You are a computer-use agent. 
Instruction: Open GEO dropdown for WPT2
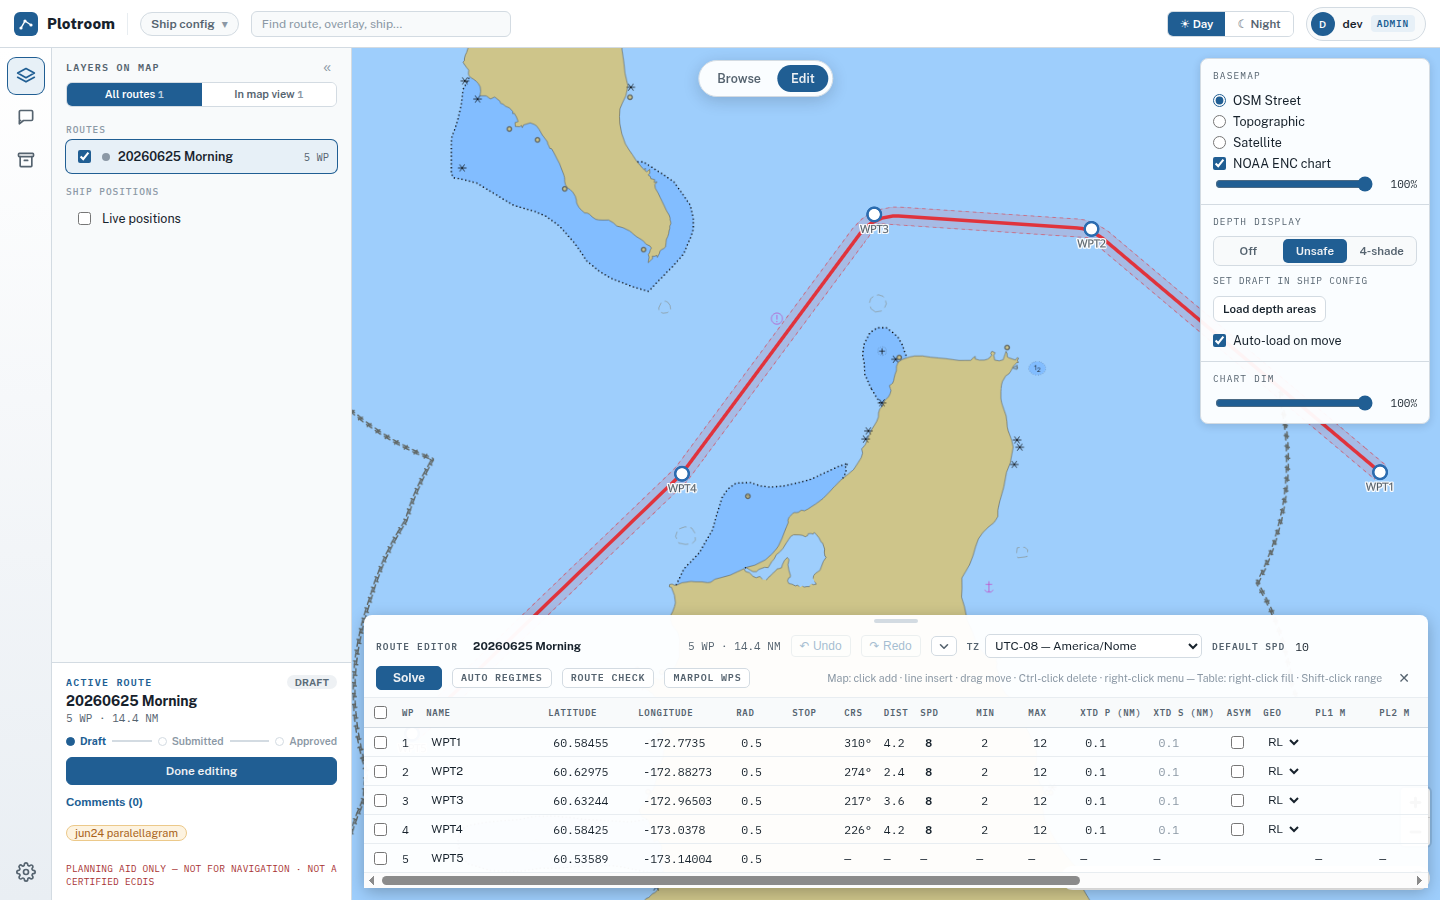point(1283,772)
